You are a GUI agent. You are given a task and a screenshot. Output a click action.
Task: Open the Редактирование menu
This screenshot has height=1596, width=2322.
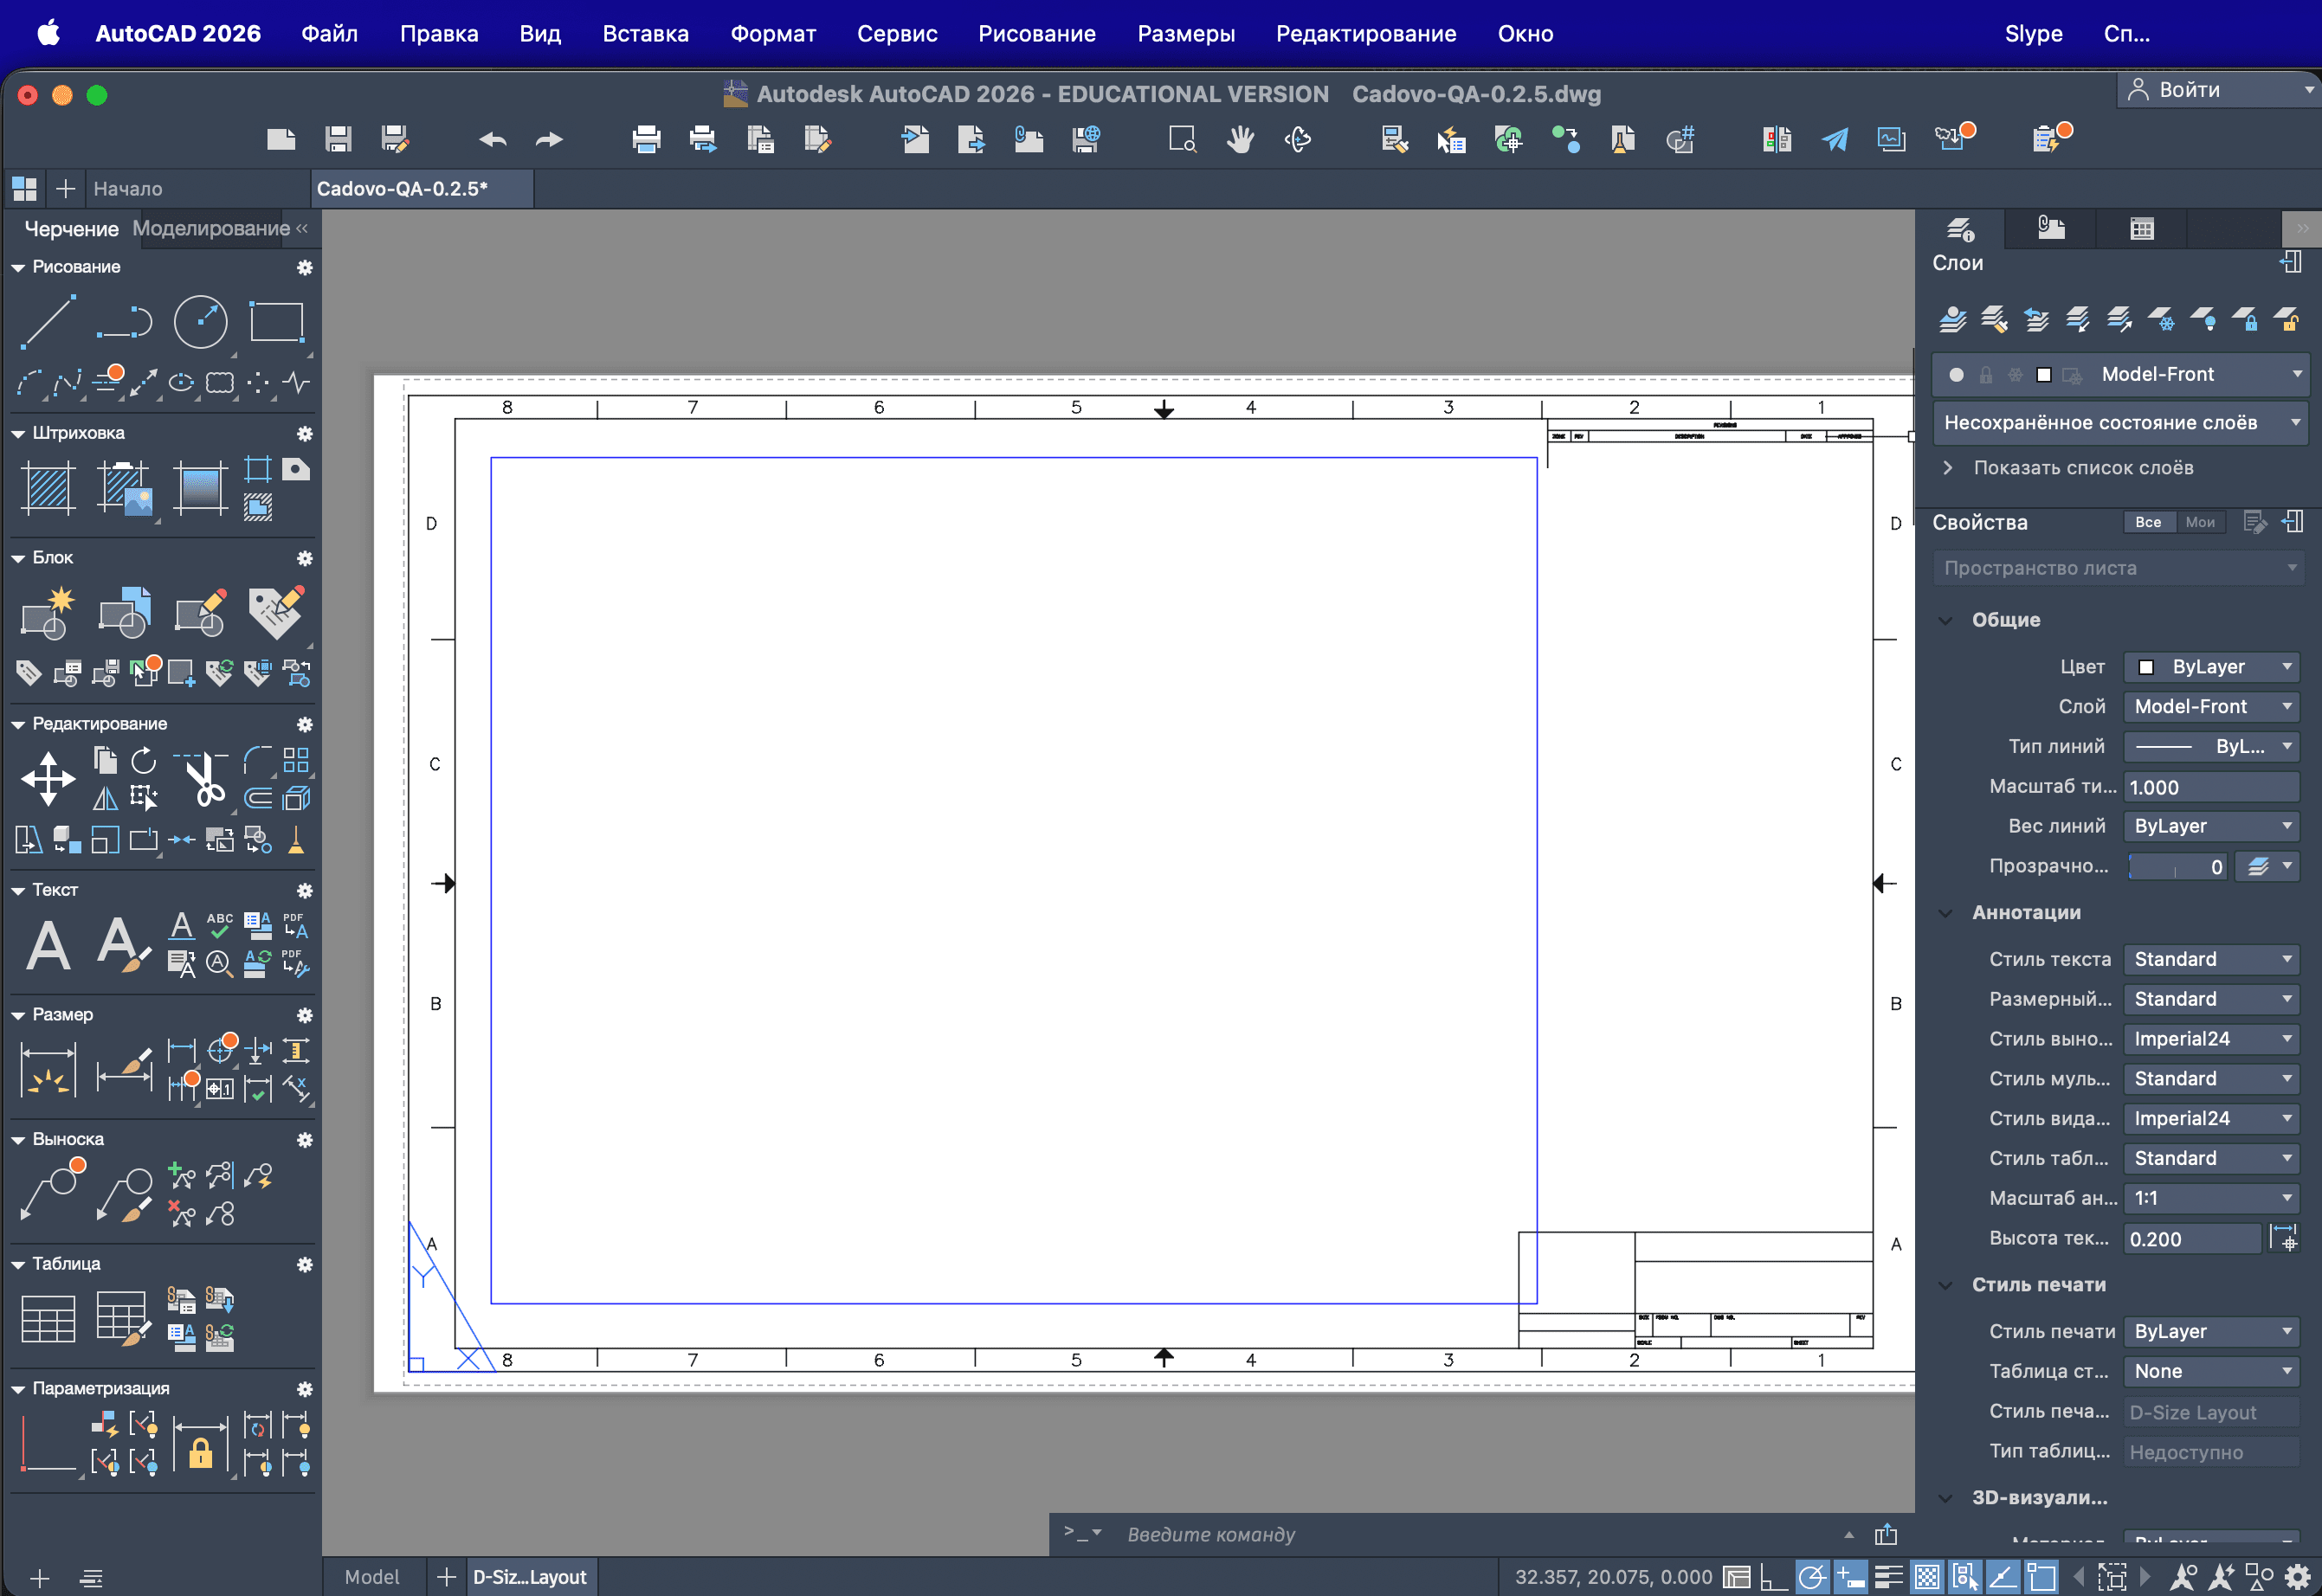[x=1365, y=33]
